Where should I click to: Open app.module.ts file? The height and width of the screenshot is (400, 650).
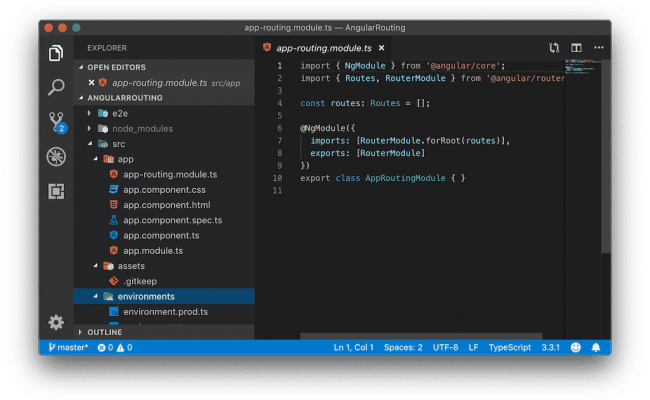pos(153,251)
